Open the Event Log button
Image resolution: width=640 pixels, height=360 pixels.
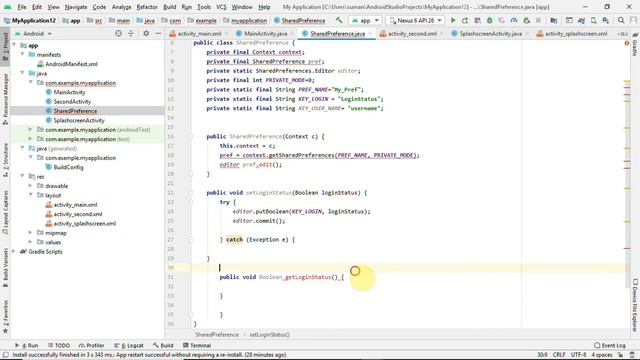(610, 345)
